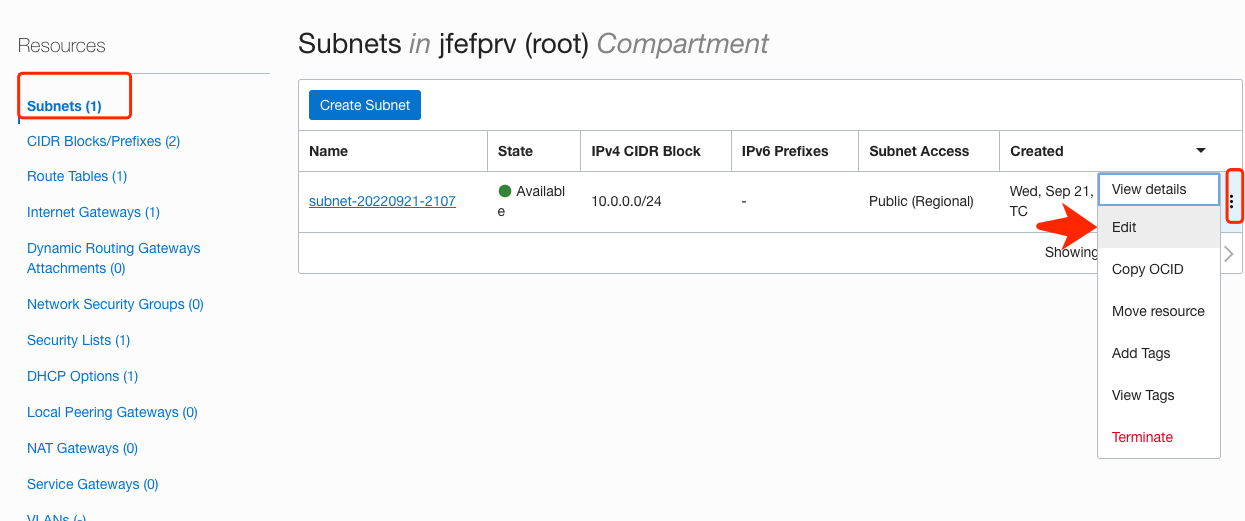This screenshot has height=521, width=1245.
Task: Go to Route Tables (1)
Action: pyautogui.click(x=77, y=176)
